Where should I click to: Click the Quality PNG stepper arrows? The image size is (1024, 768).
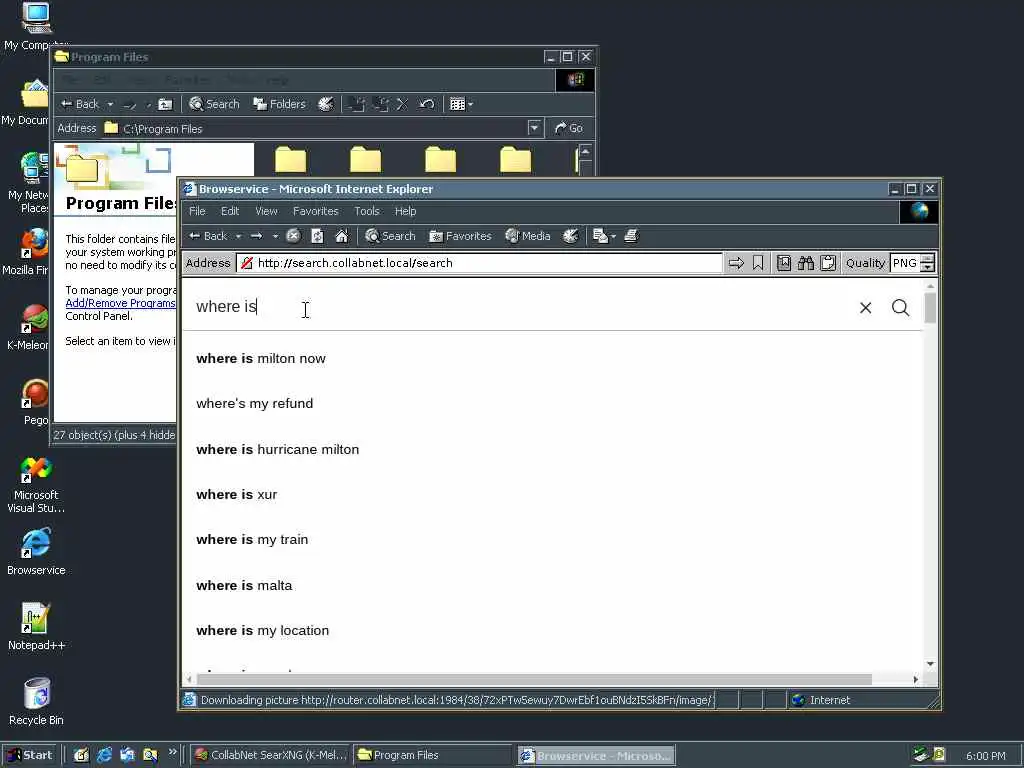click(x=928, y=263)
